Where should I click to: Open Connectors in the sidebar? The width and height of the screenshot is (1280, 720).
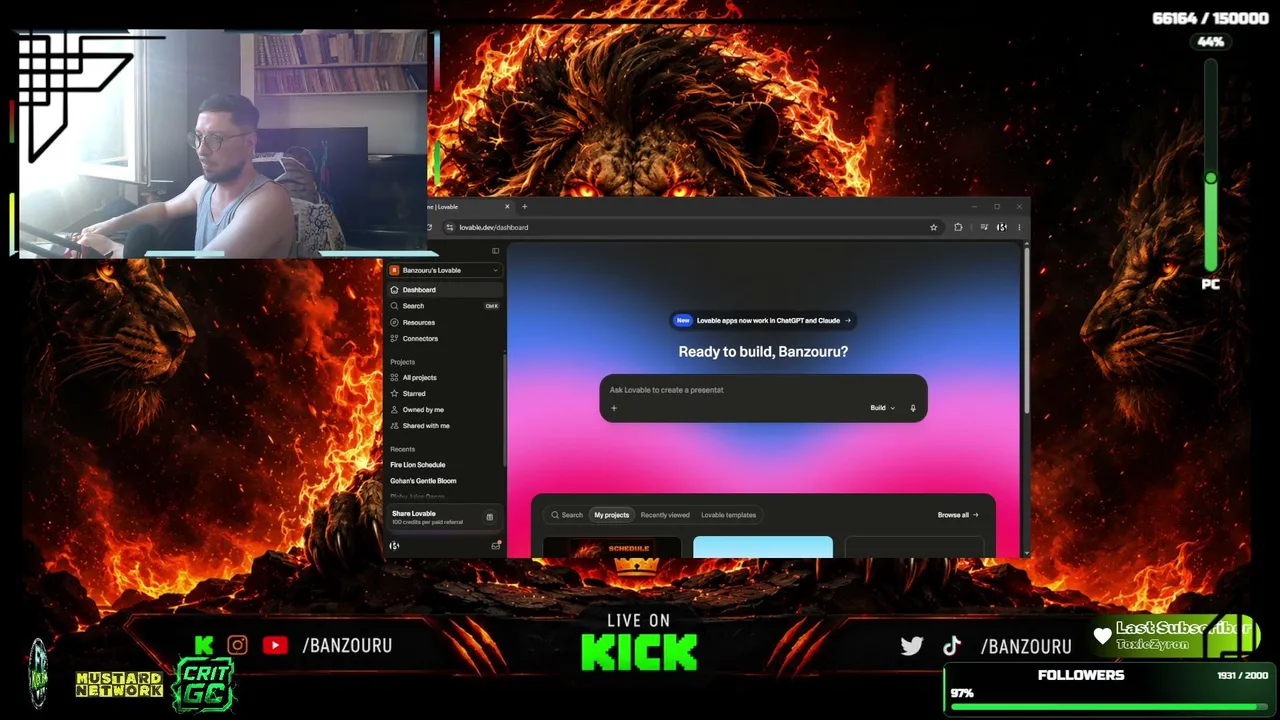pyautogui.click(x=444, y=338)
